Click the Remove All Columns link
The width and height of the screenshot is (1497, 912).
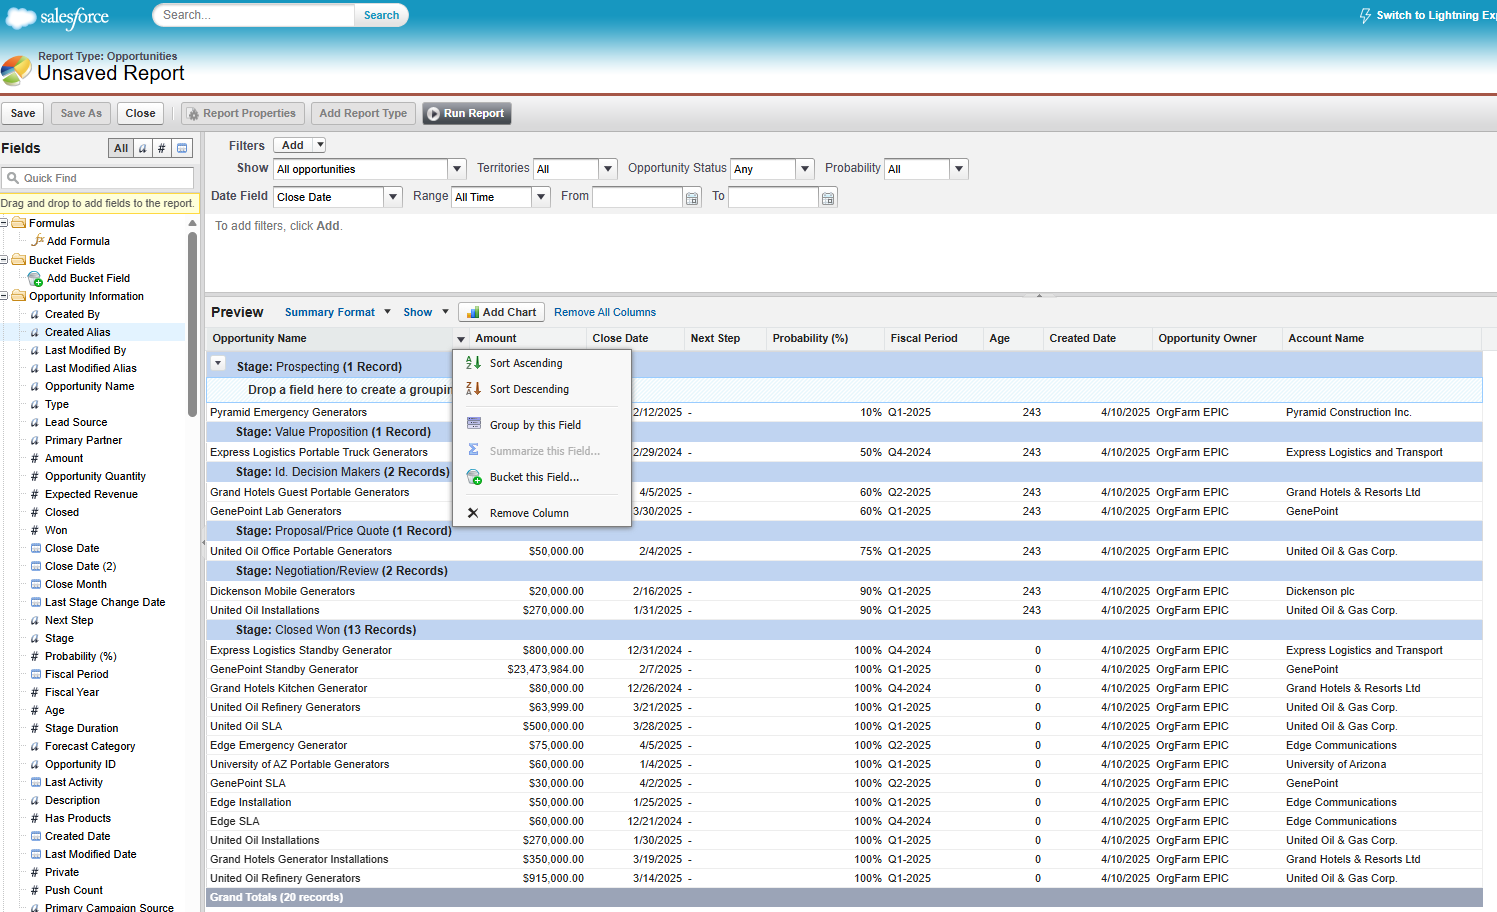604,311
